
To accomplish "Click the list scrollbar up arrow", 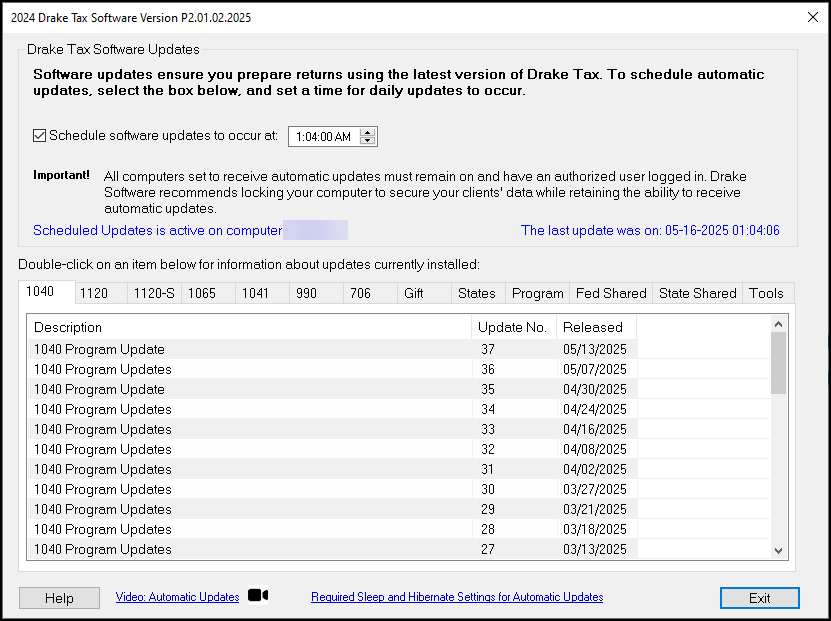I will (x=778, y=324).
